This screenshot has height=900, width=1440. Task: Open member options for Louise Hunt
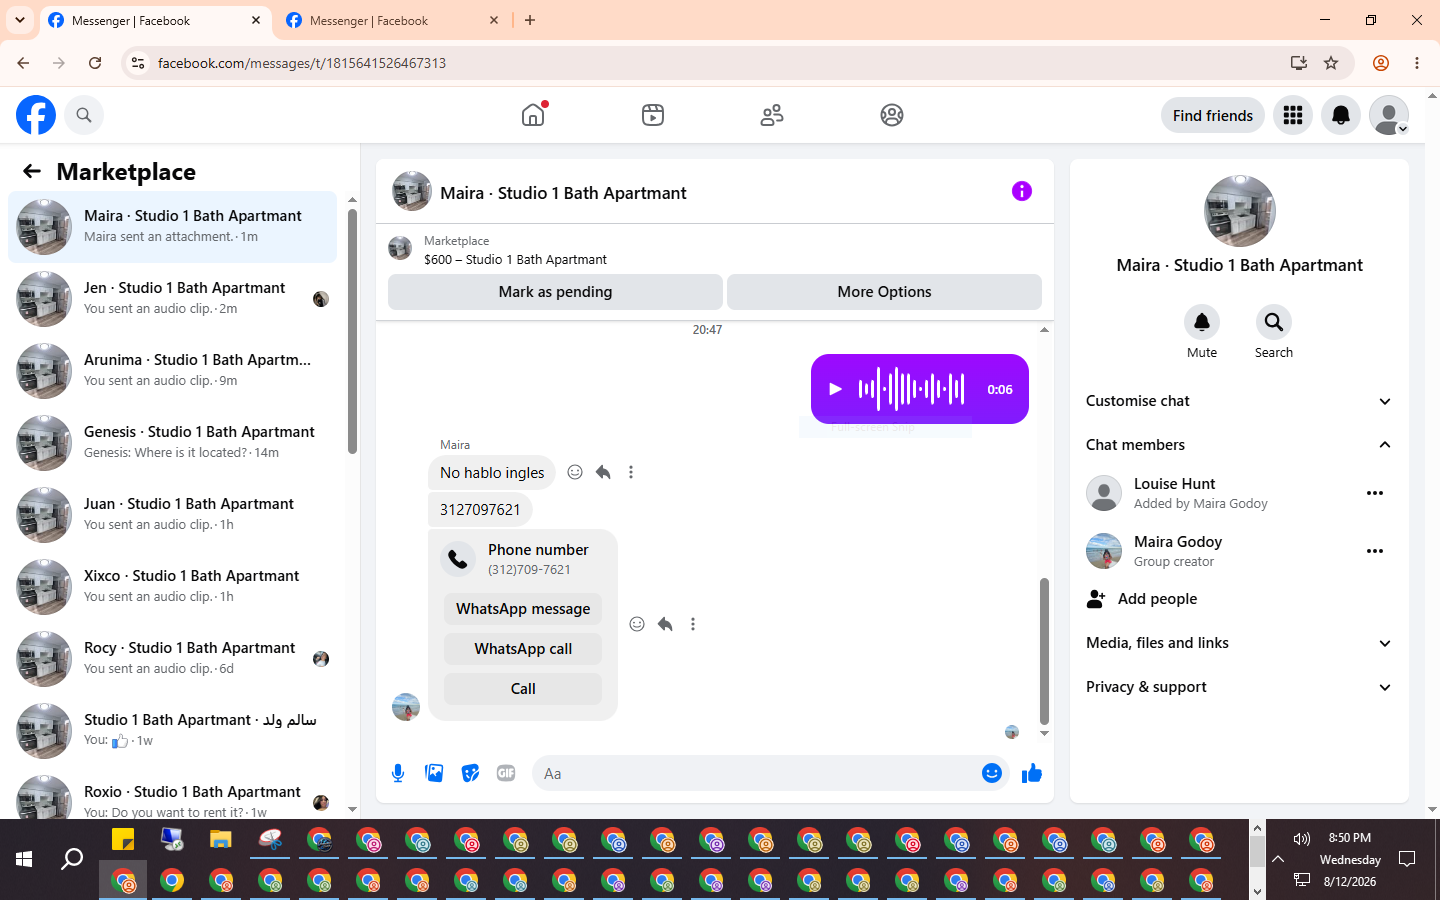1375,493
